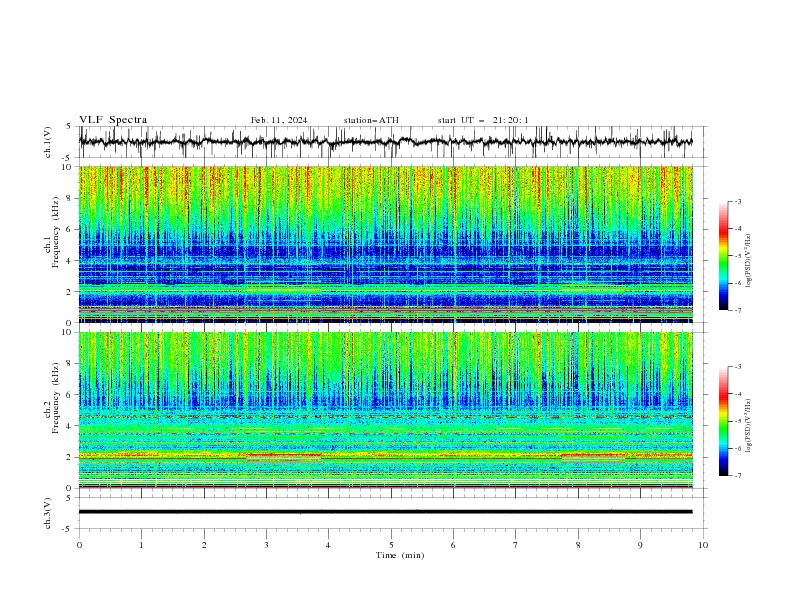Click the ch.1 voltage waveform trace
Viewport: 792px width, 612px height.
[x=385, y=142]
